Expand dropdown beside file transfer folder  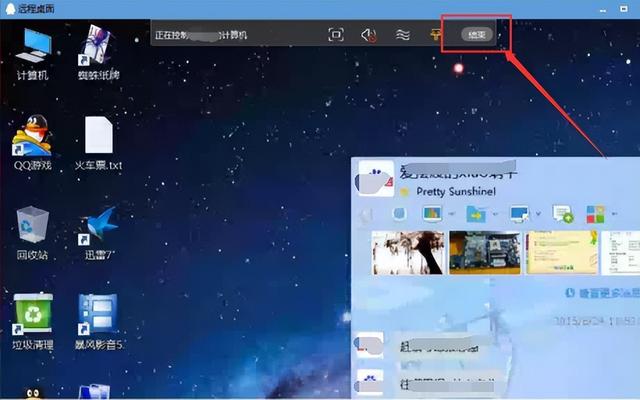pos(495,213)
